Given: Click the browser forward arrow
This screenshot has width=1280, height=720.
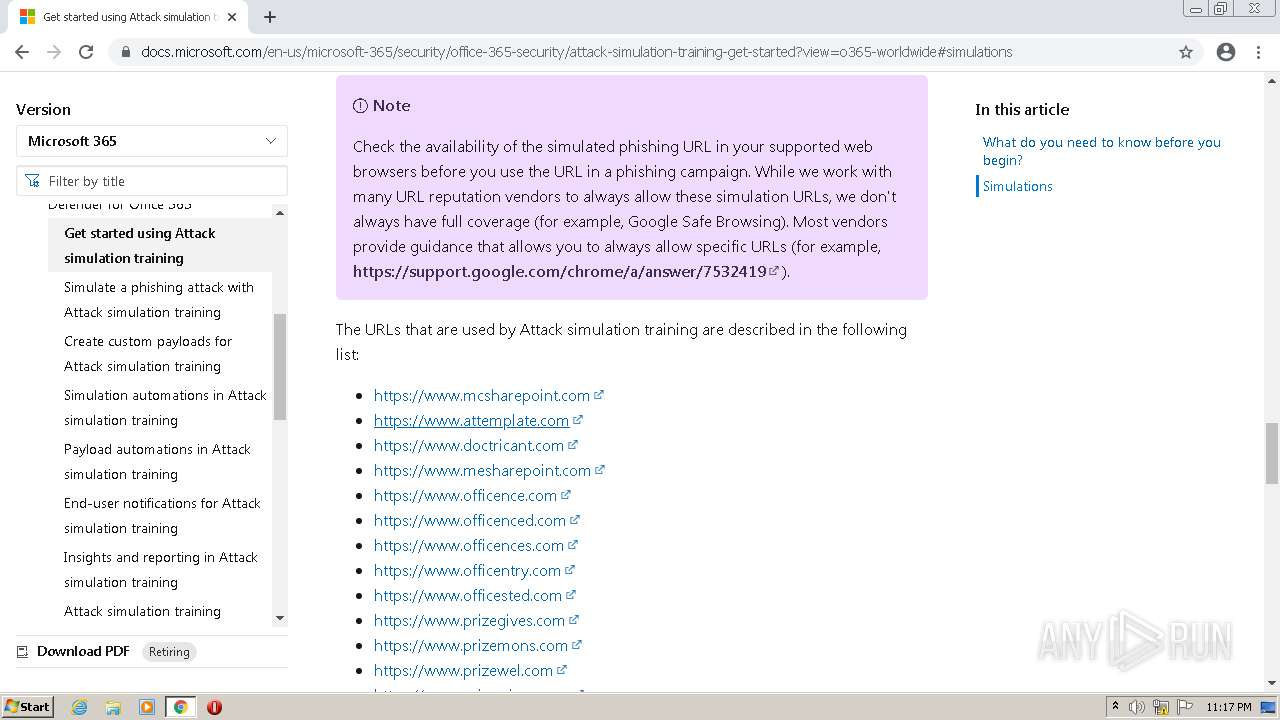Looking at the screenshot, I should tap(54, 52).
